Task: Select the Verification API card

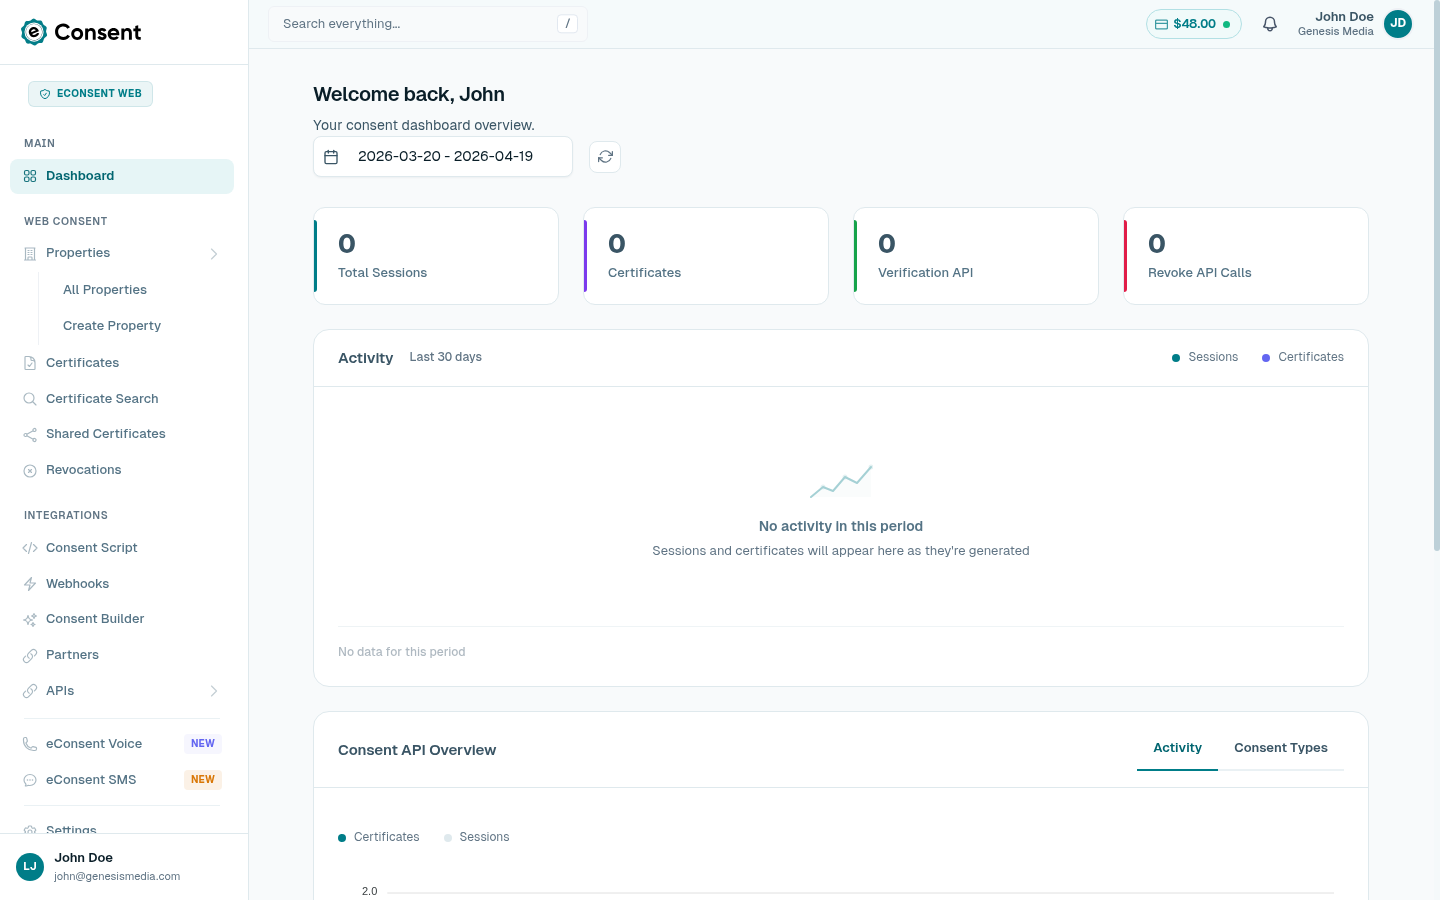Action: tap(976, 256)
